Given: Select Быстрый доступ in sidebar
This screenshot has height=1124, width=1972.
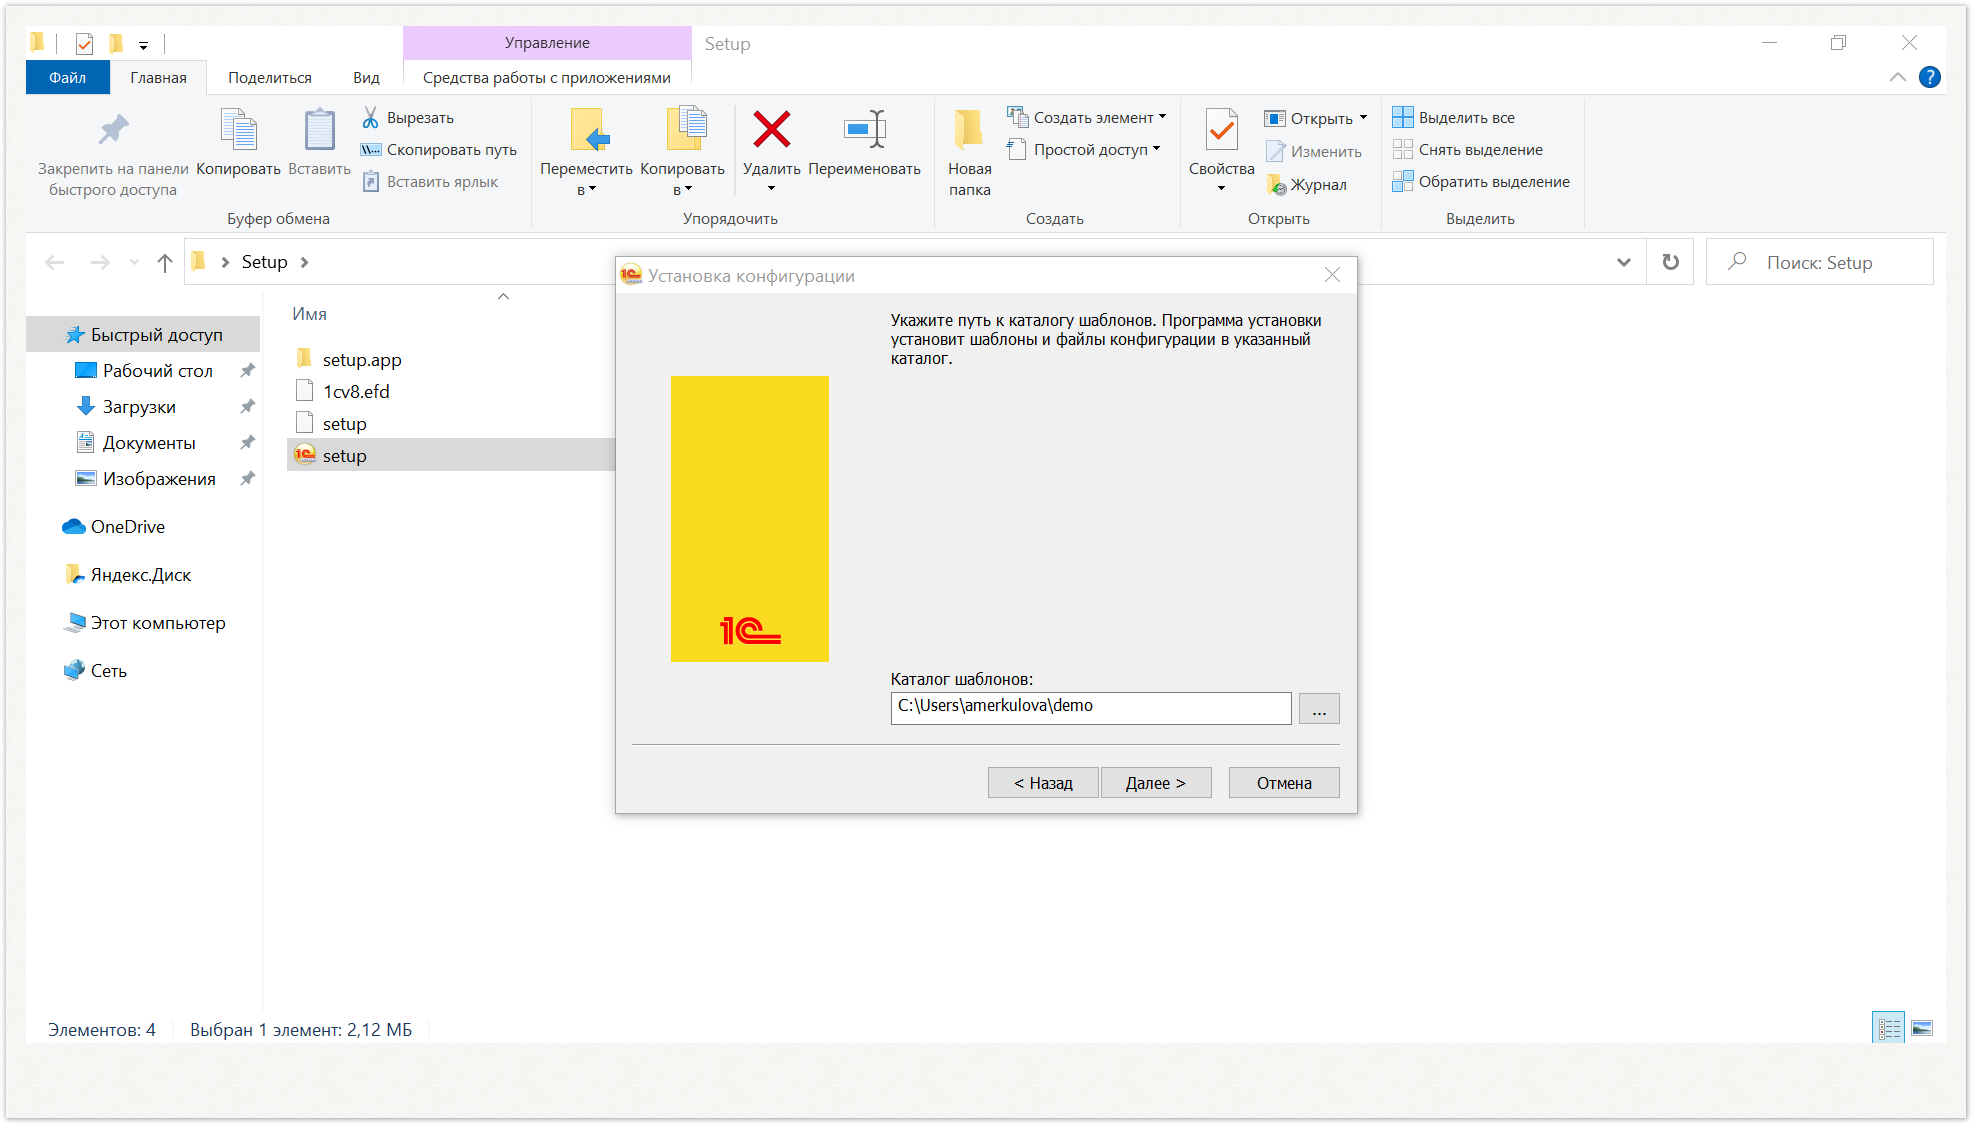Looking at the screenshot, I should pyautogui.click(x=144, y=335).
